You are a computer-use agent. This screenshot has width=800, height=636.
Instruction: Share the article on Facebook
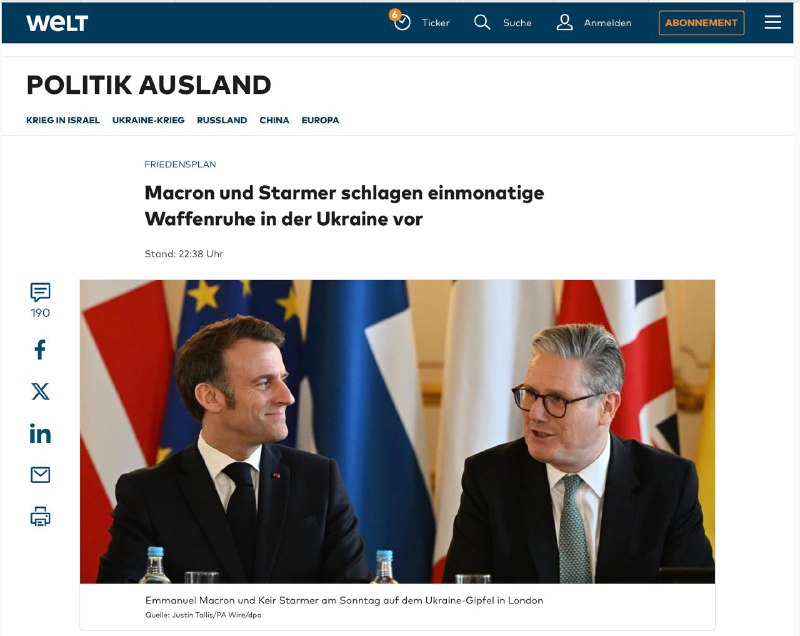(x=40, y=350)
